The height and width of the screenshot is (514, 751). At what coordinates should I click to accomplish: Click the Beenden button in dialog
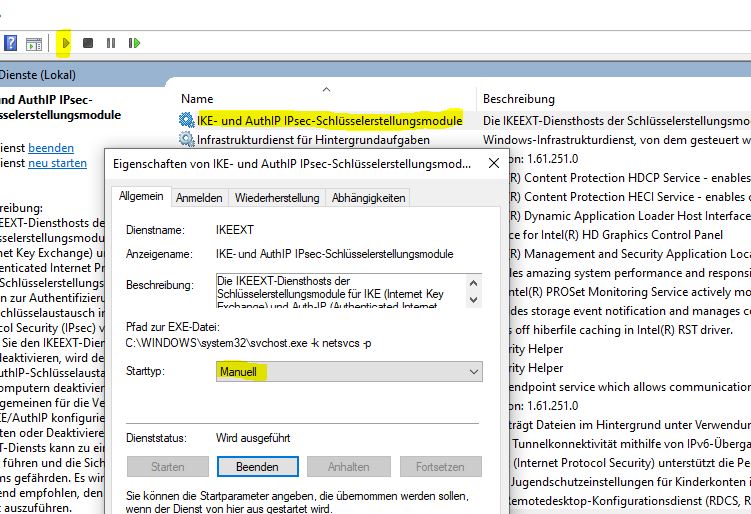[x=258, y=467]
